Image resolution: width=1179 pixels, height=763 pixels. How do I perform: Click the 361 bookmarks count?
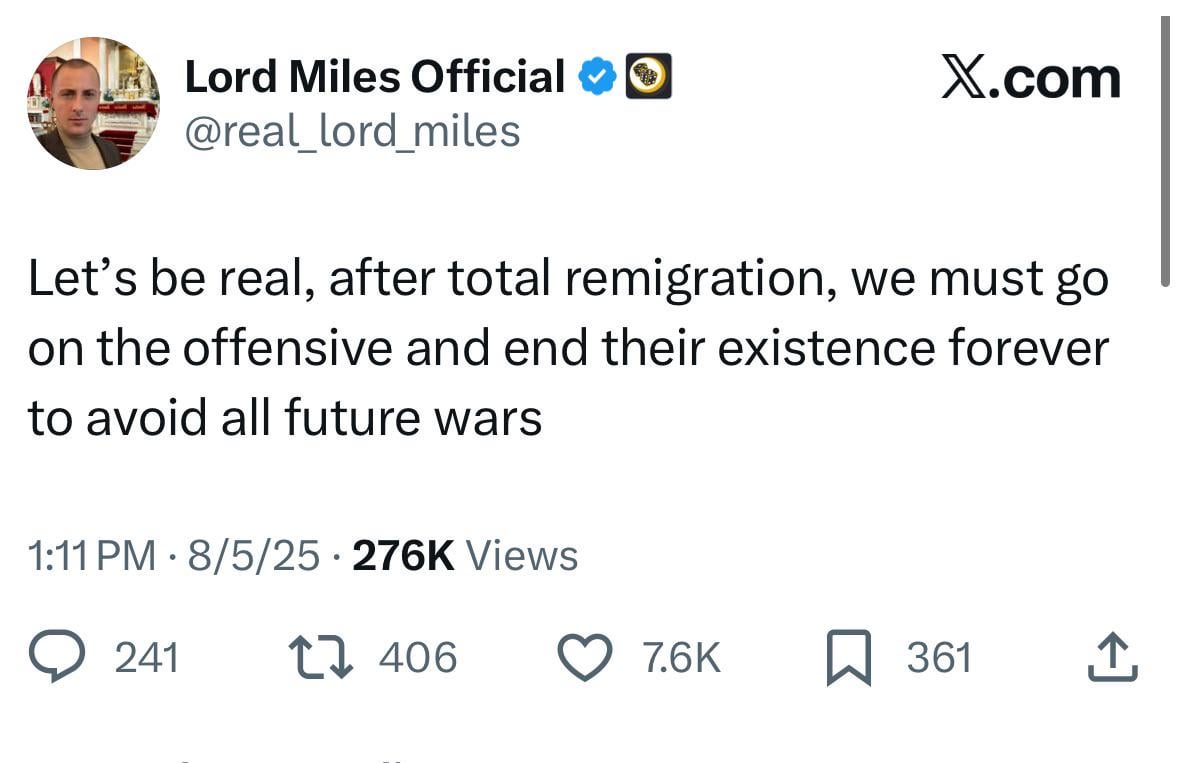point(939,658)
